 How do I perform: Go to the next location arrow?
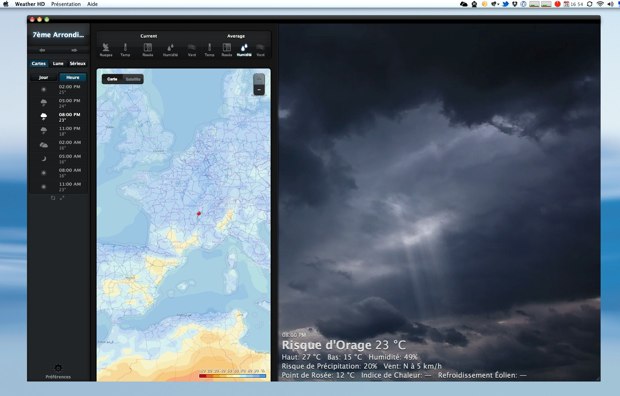(x=74, y=50)
